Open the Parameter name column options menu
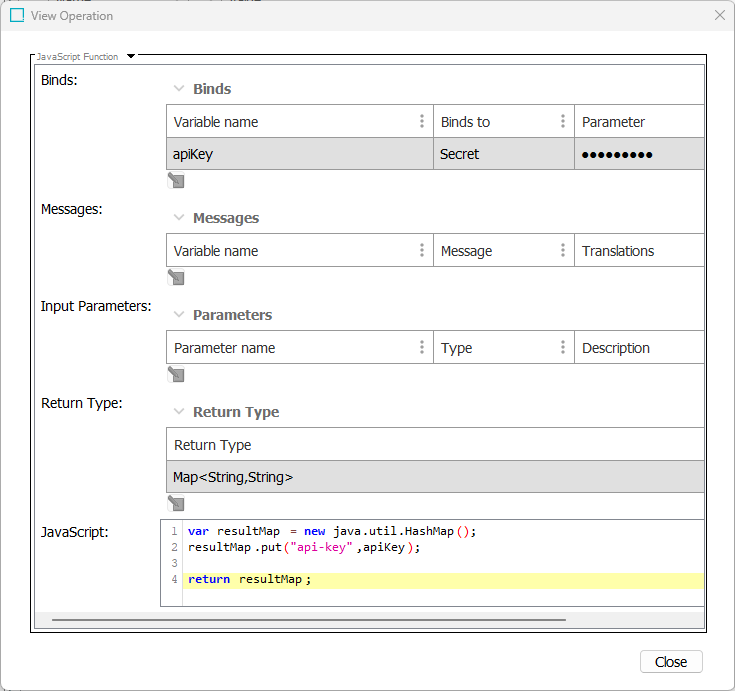736x691 pixels. tap(422, 348)
